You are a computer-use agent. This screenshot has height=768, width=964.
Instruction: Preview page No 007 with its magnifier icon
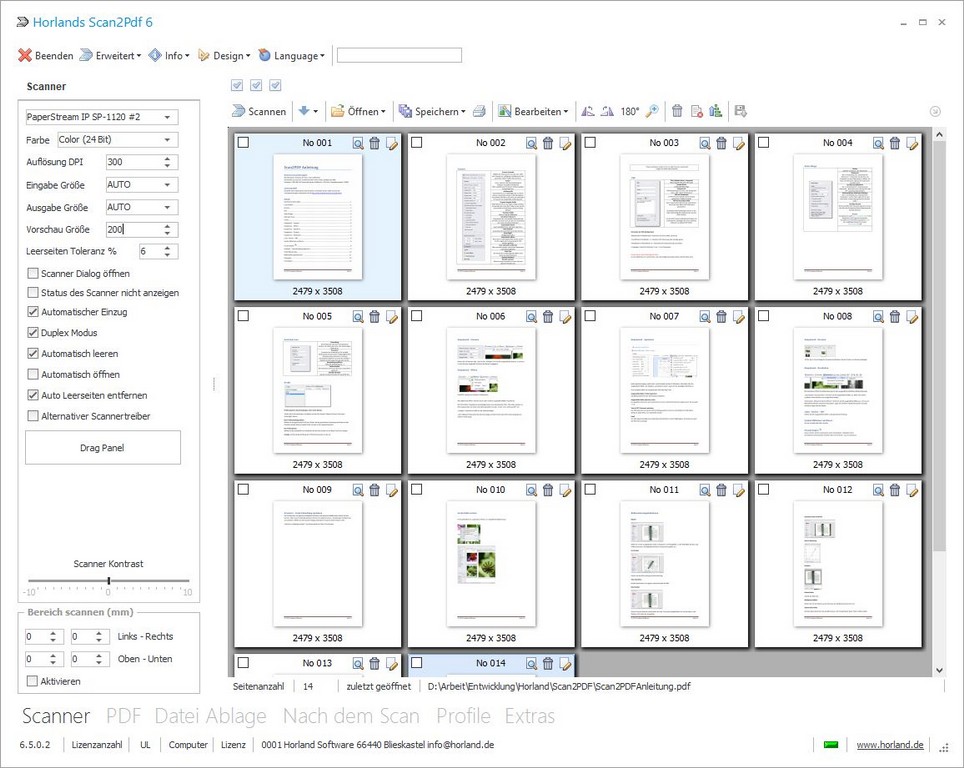(705, 317)
